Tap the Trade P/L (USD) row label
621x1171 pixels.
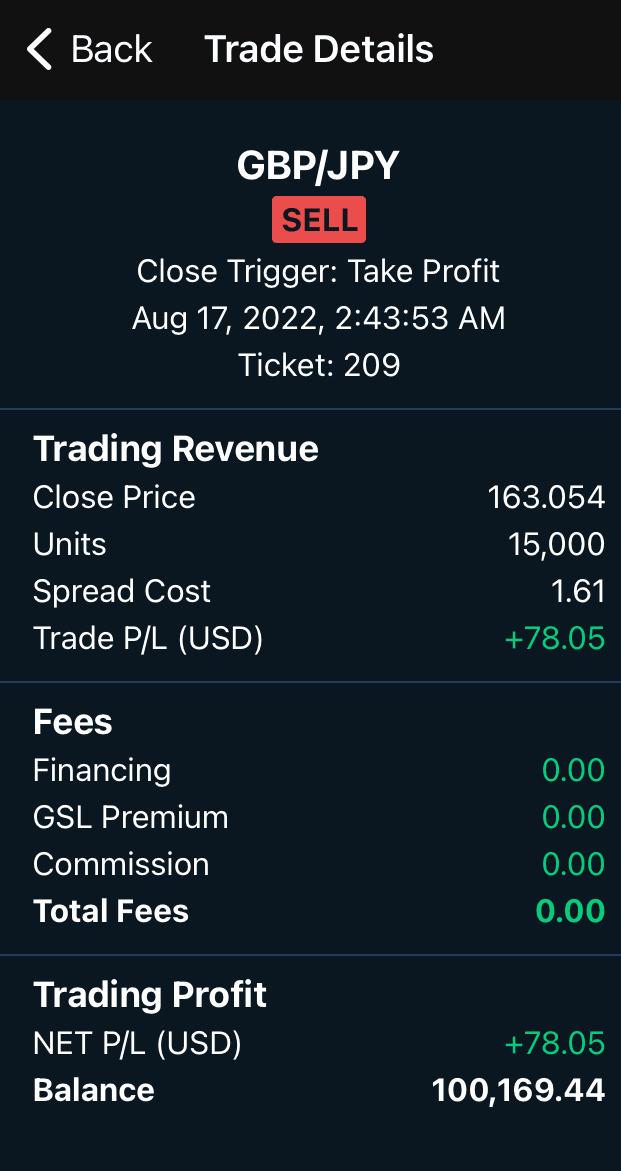(x=148, y=638)
